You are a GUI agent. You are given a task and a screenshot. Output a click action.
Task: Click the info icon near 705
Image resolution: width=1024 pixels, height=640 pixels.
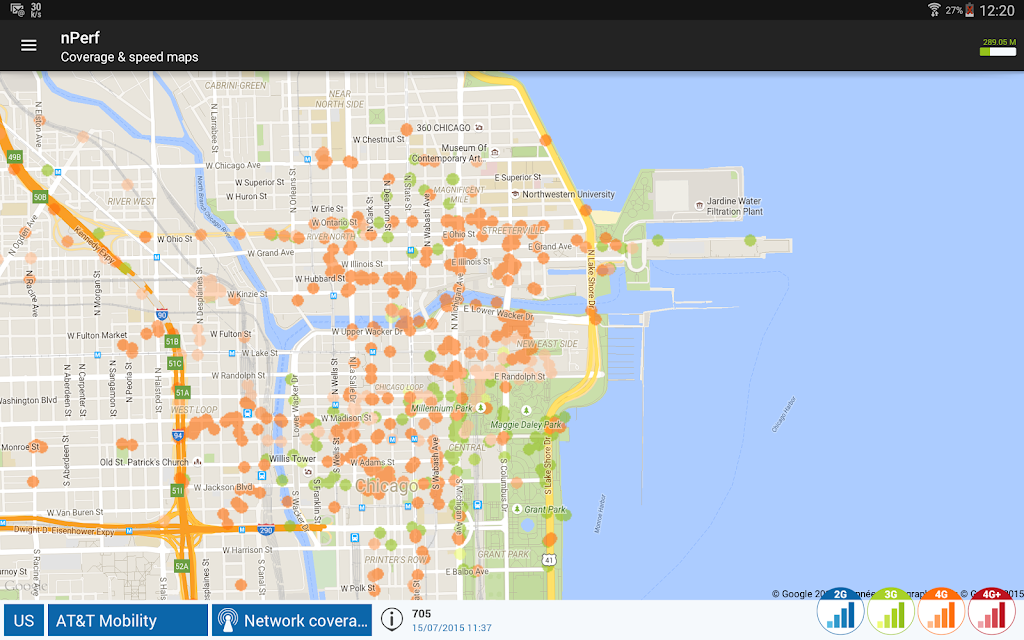[x=392, y=620]
